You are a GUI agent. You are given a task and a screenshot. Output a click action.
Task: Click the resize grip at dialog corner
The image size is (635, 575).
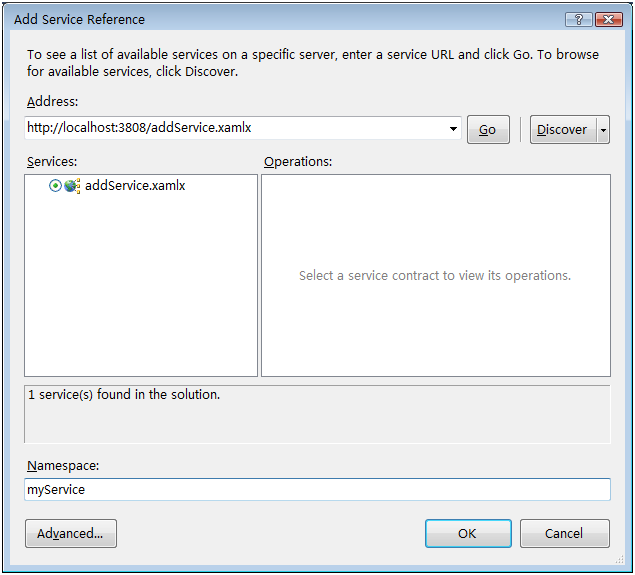tap(620, 560)
